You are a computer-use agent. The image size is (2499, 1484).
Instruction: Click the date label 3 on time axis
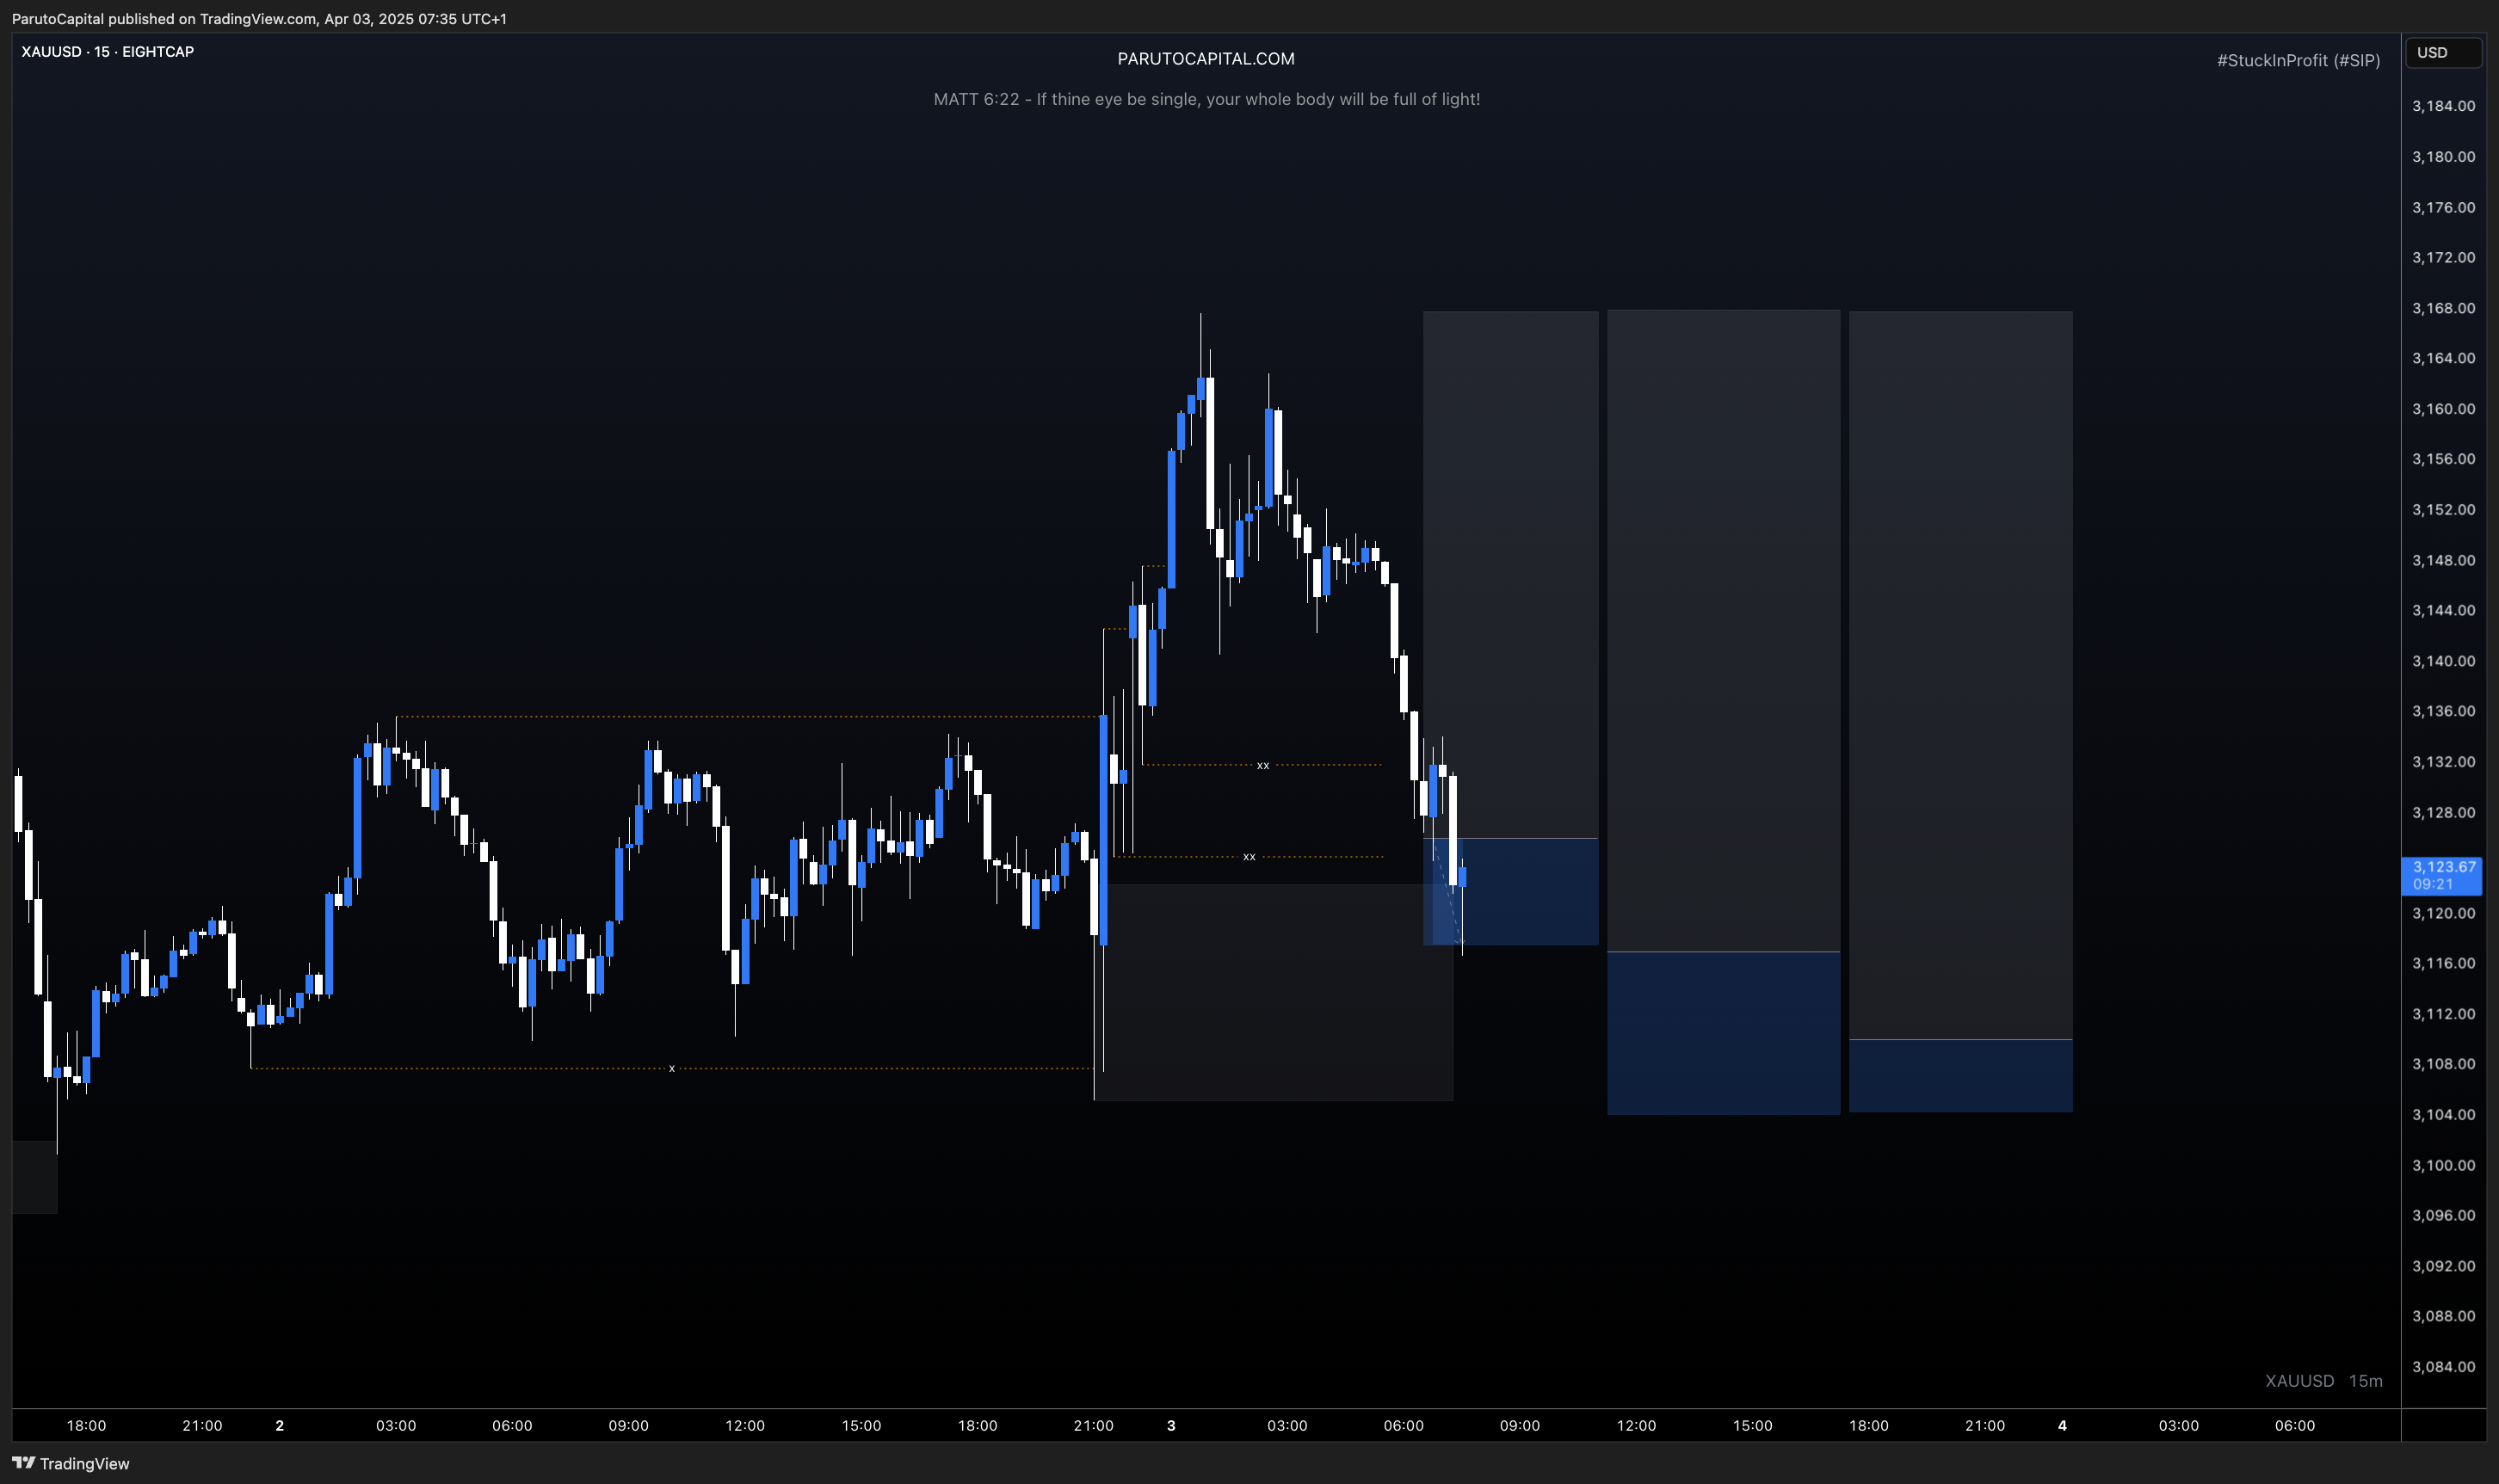tap(1171, 1425)
